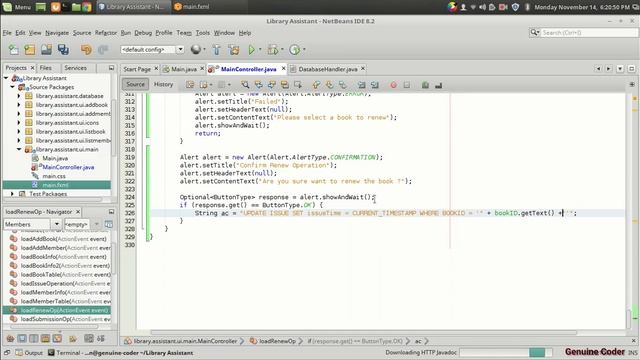This screenshot has width=640, height=360.
Task: Collapse library.assistant.ui.main package
Action: (x=19, y=149)
